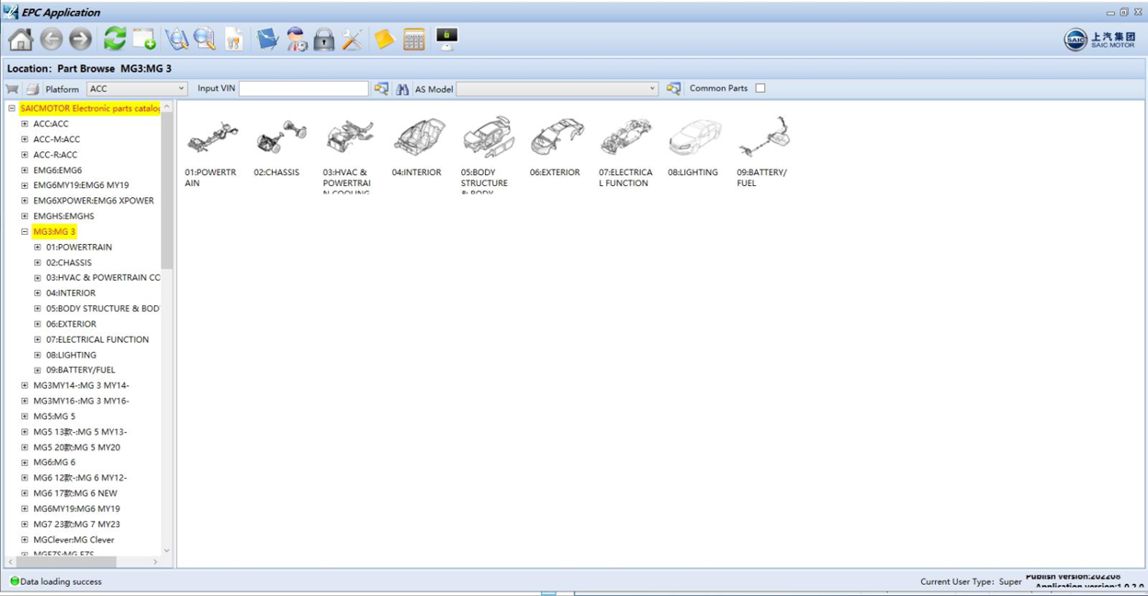Select 02:CHASSIS in the tree
Viewport: 1148px width, 596px height.
[x=69, y=262]
